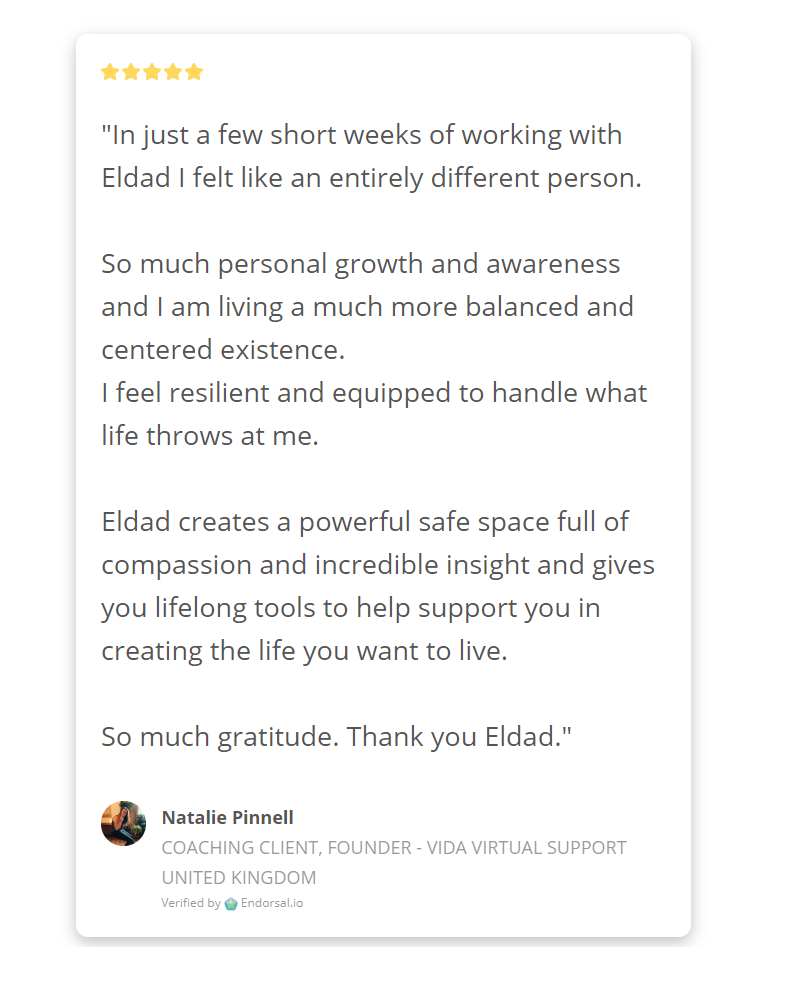Click the line "So much personal growth and awareness"
800x1000 pixels.
click(x=360, y=264)
